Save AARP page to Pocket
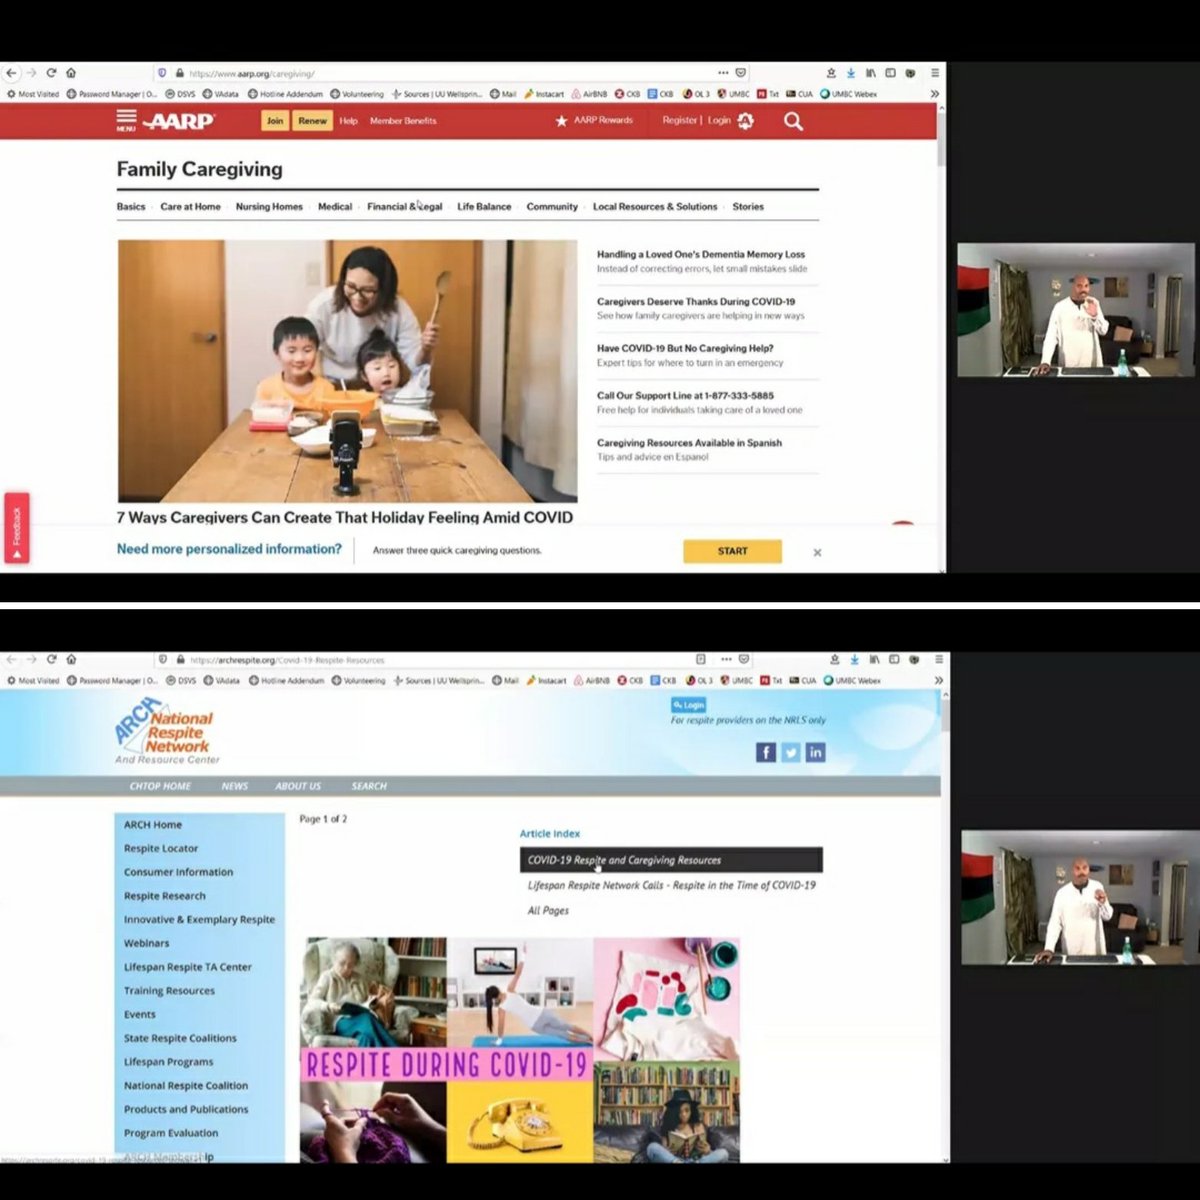1200x1200 pixels. pos(741,73)
